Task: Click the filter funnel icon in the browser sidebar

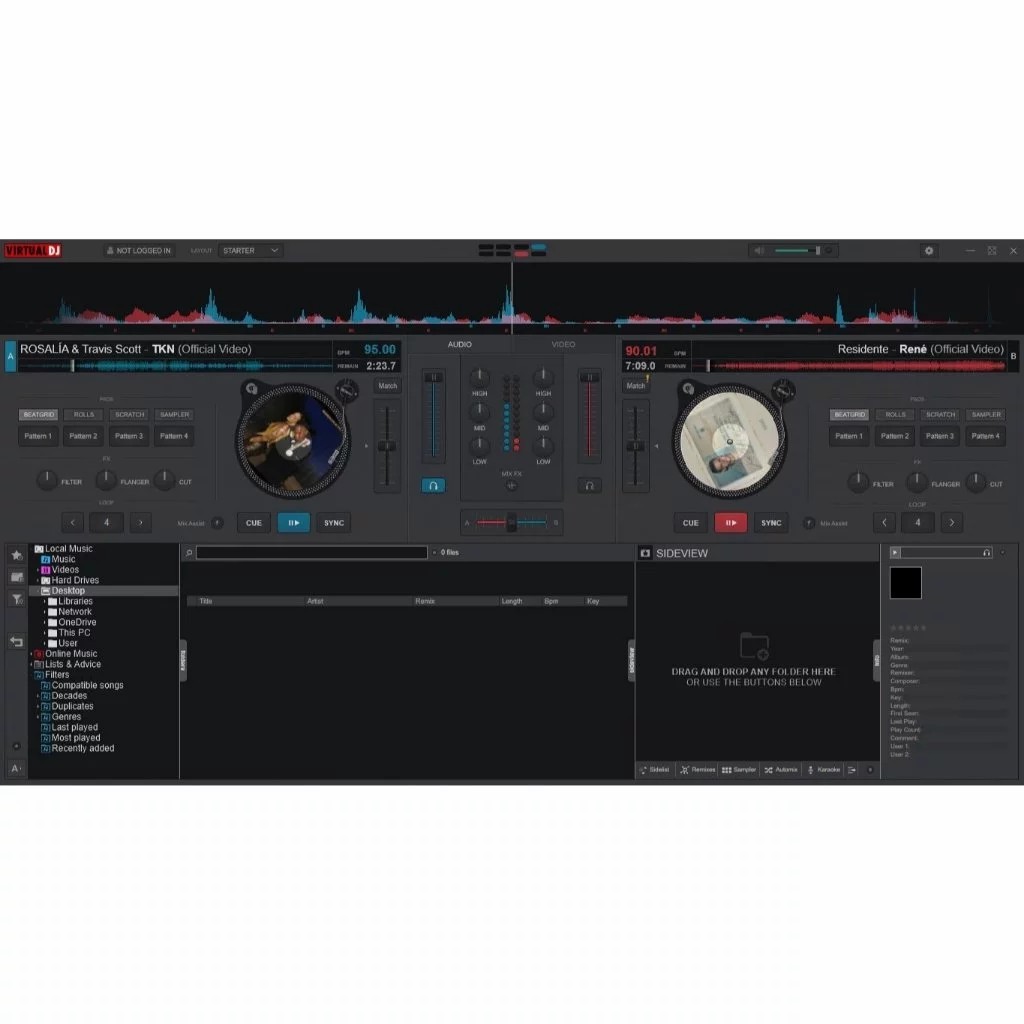Action: coord(17,599)
